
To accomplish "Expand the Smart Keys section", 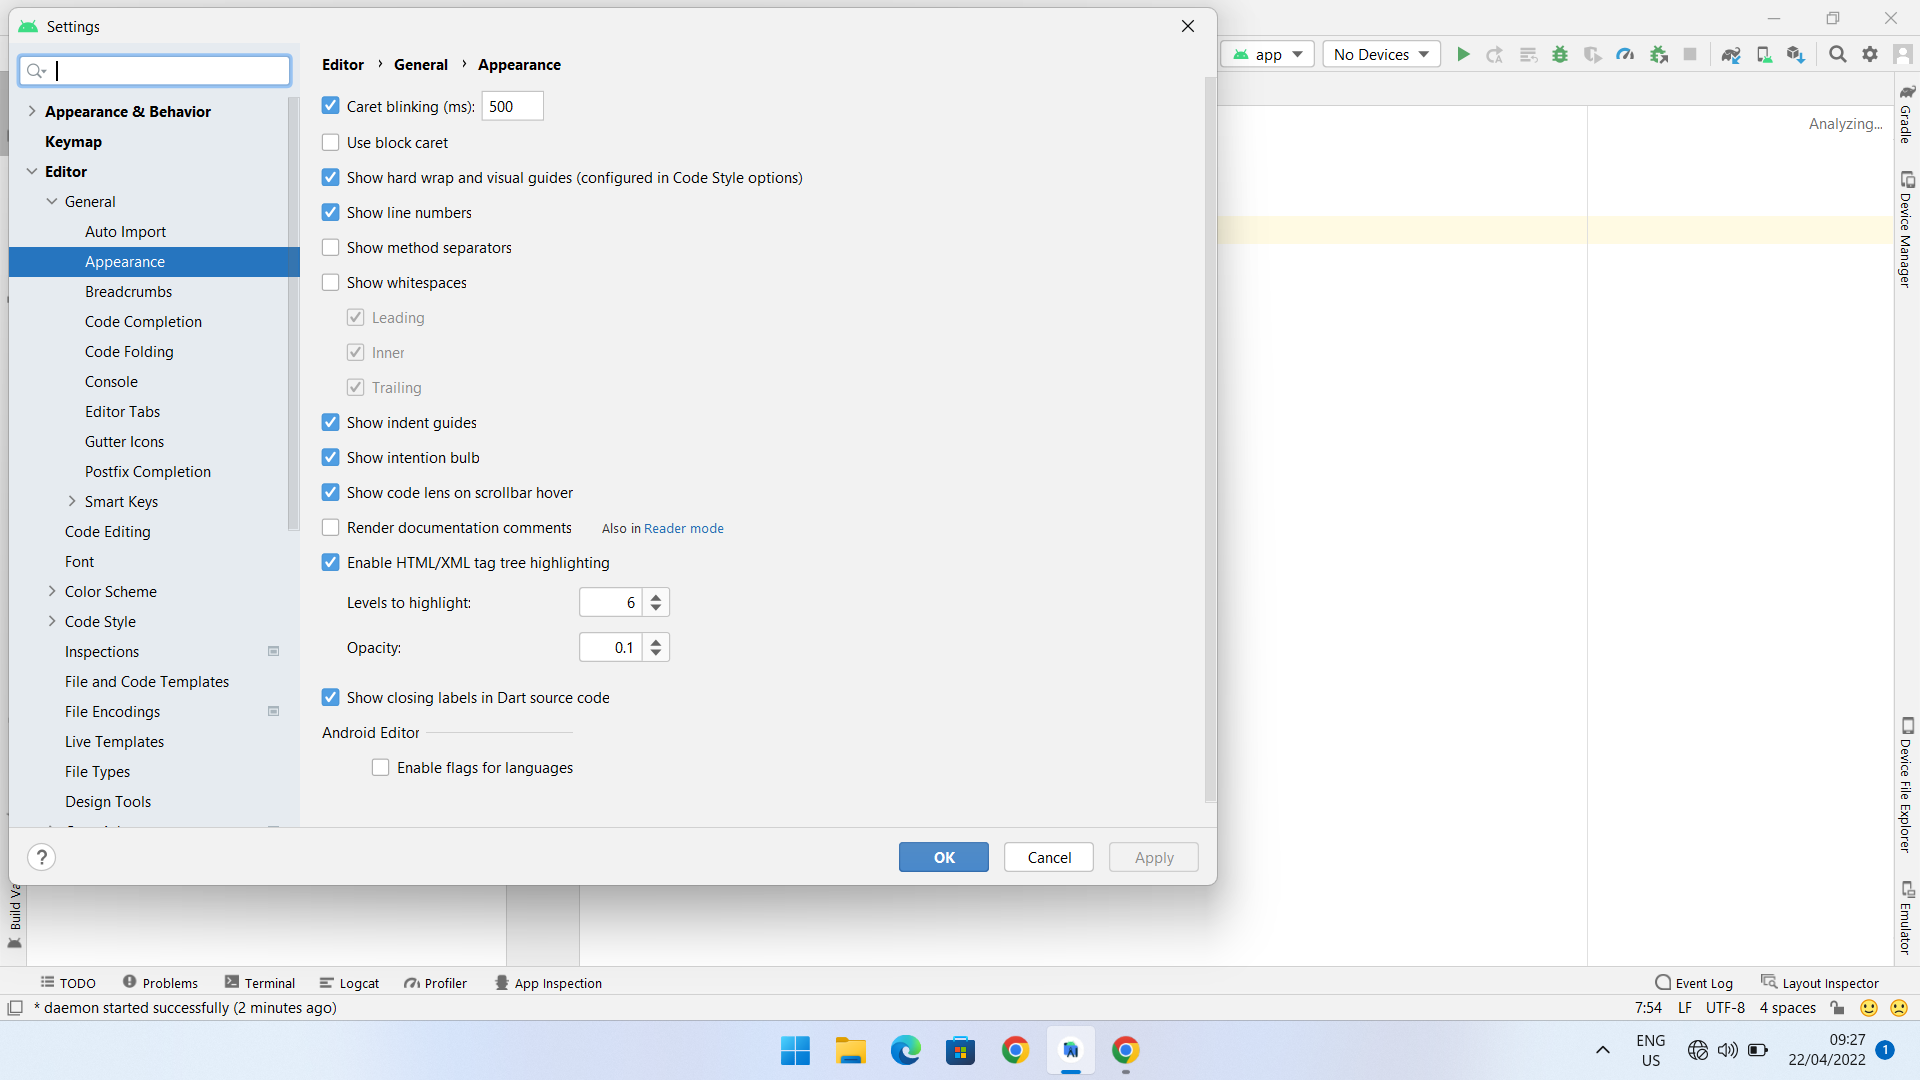I will [70, 501].
